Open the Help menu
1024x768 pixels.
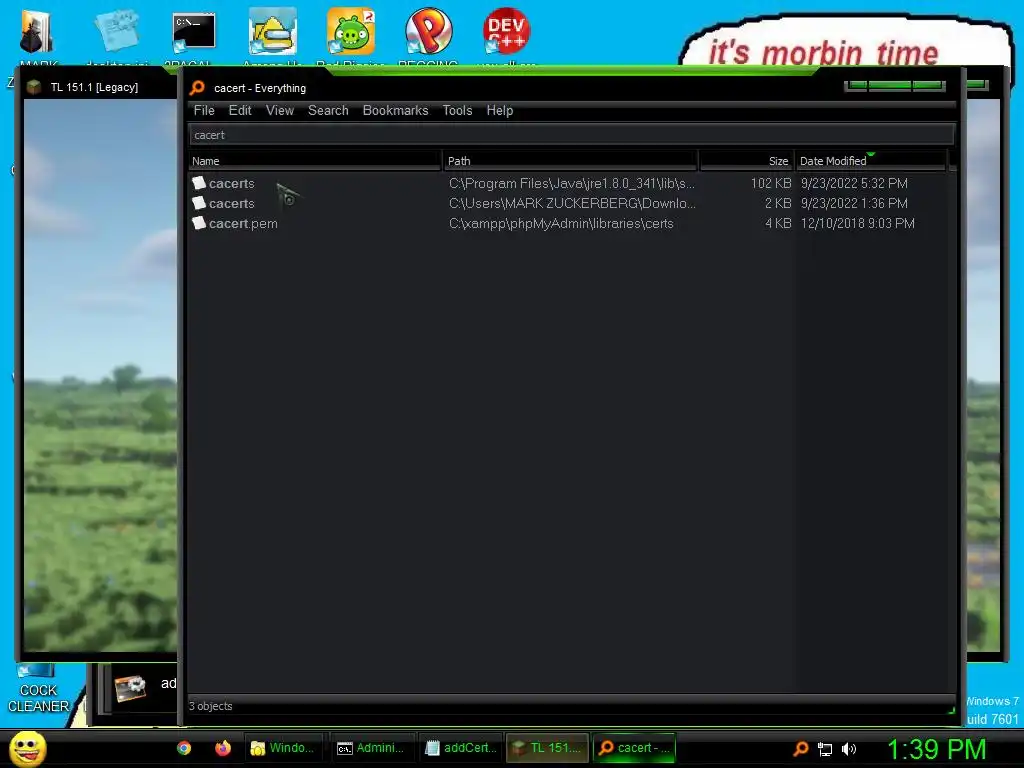[x=500, y=110]
